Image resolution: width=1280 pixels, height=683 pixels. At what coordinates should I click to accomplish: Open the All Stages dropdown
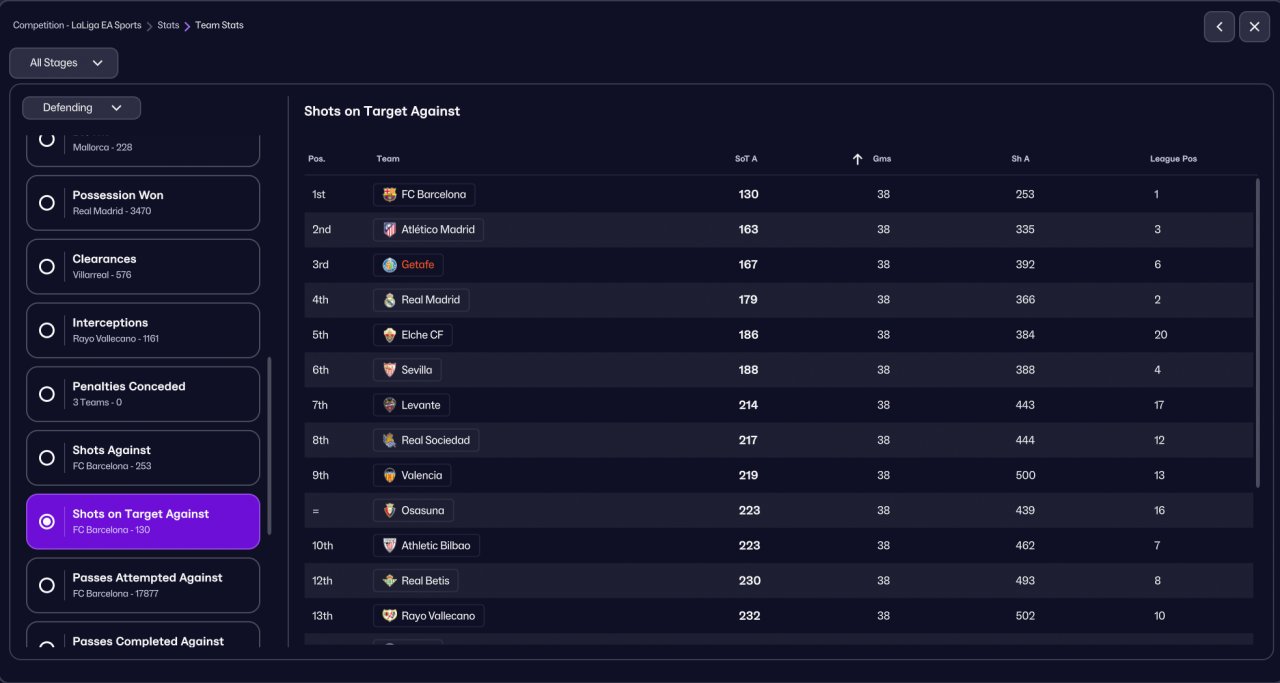click(64, 63)
